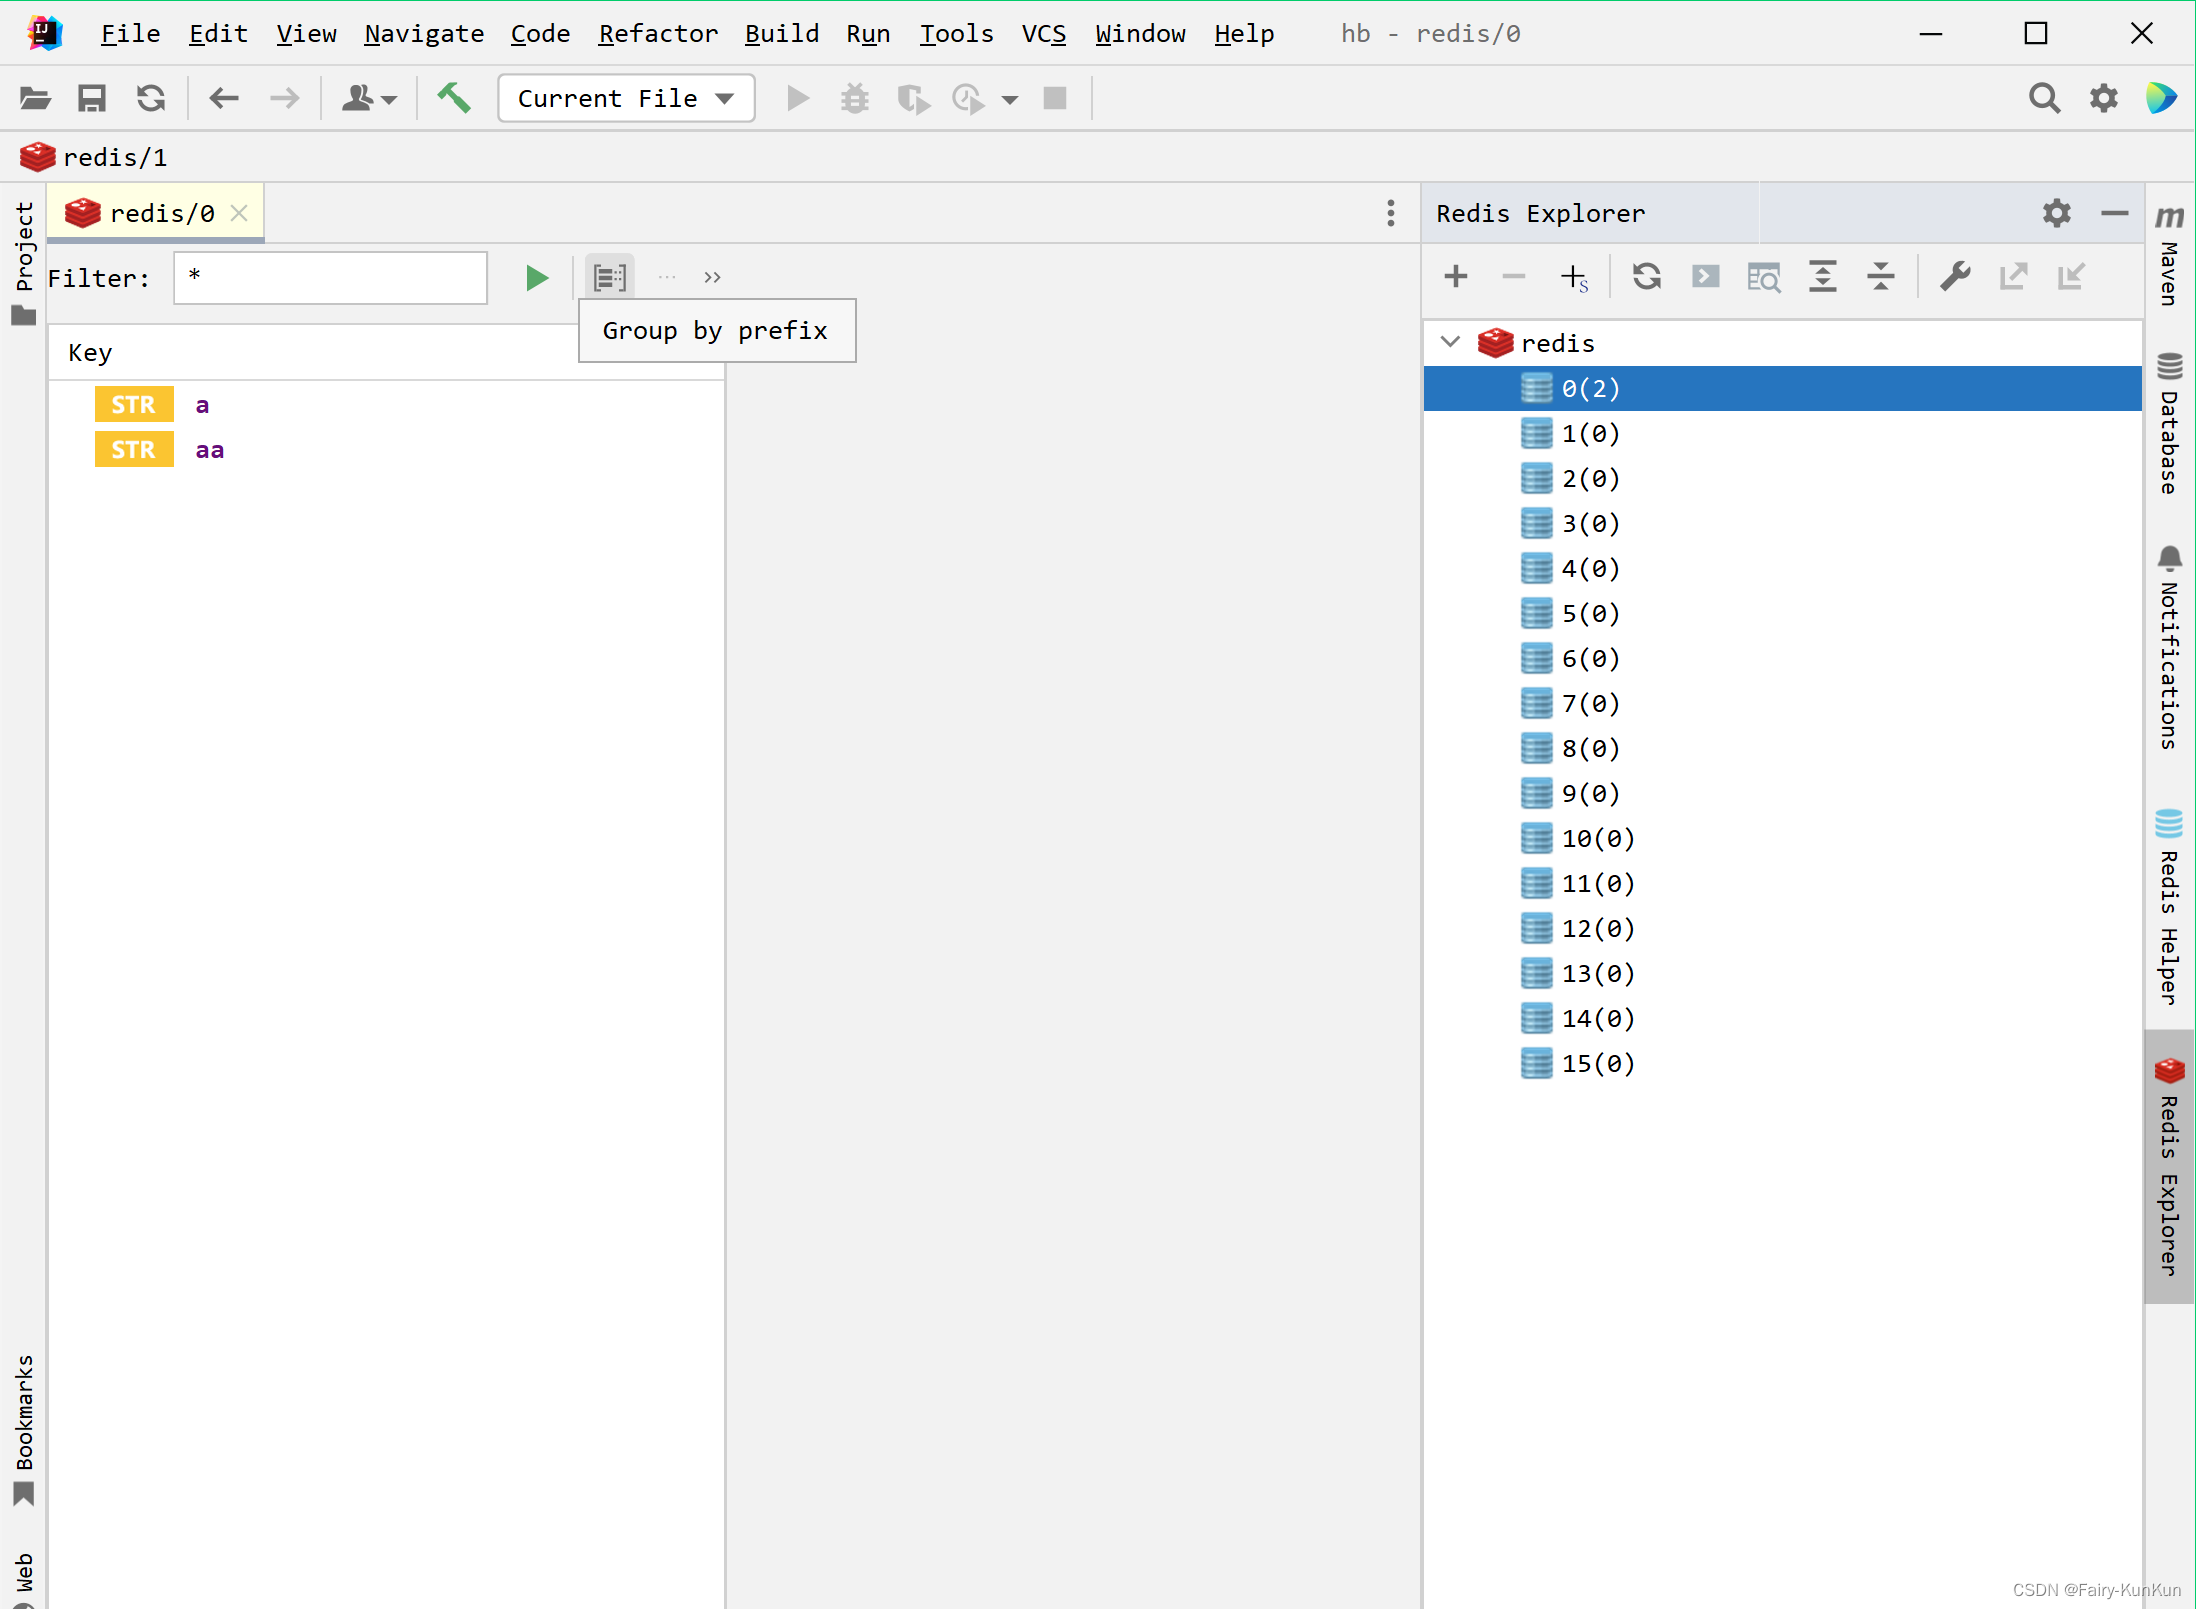Open the Refactor menu
The width and height of the screenshot is (2196, 1609).
click(x=657, y=34)
